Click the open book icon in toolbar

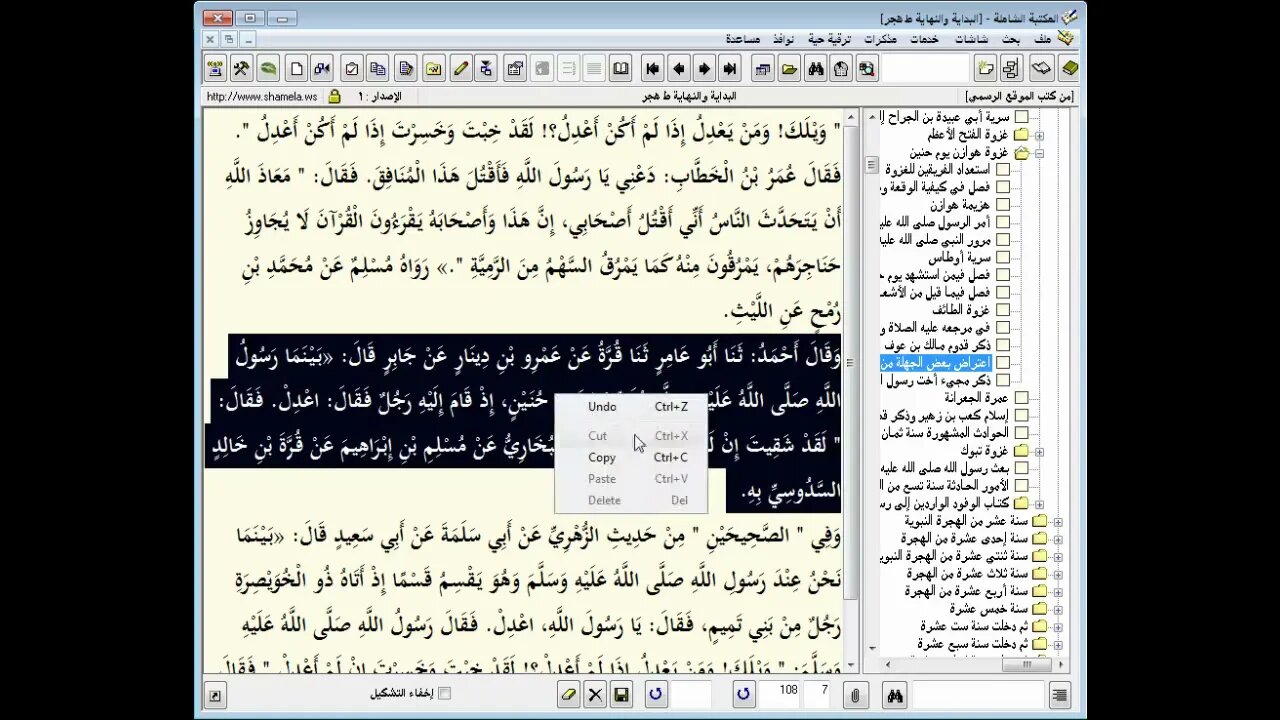point(621,69)
